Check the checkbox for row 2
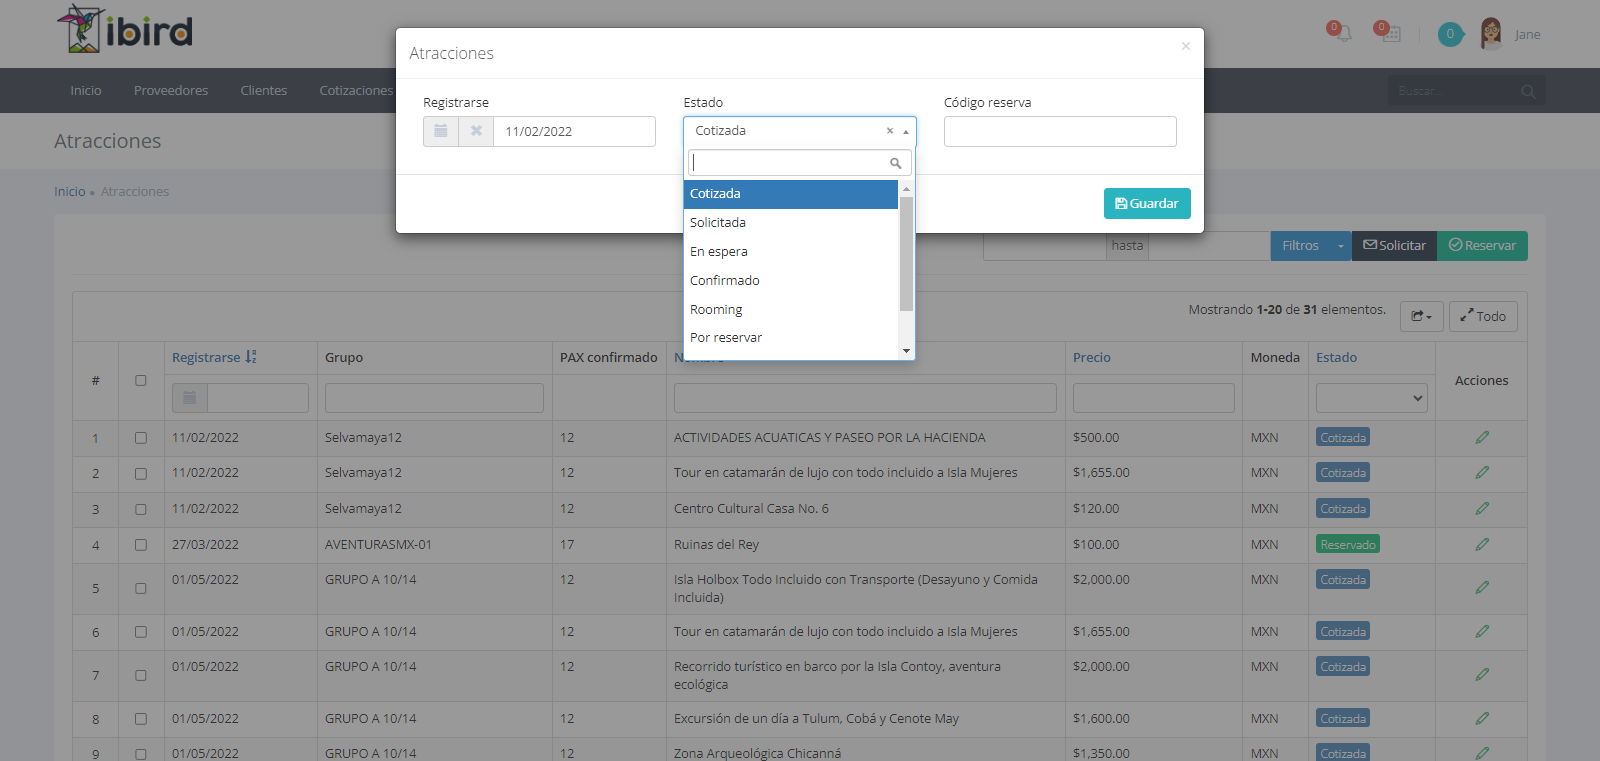Image resolution: width=1600 pixels, height=761 pixels. coord(141,473)
